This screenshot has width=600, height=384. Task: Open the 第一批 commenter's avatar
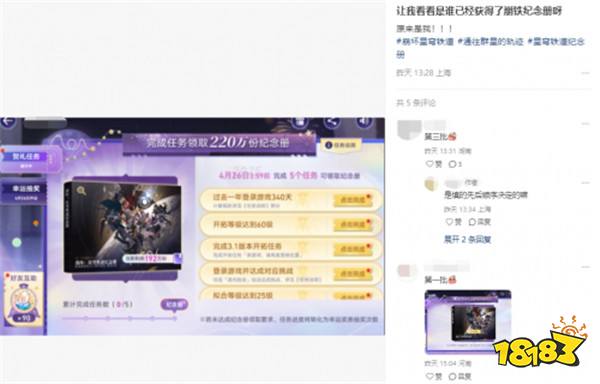click(x=406, y=271)
